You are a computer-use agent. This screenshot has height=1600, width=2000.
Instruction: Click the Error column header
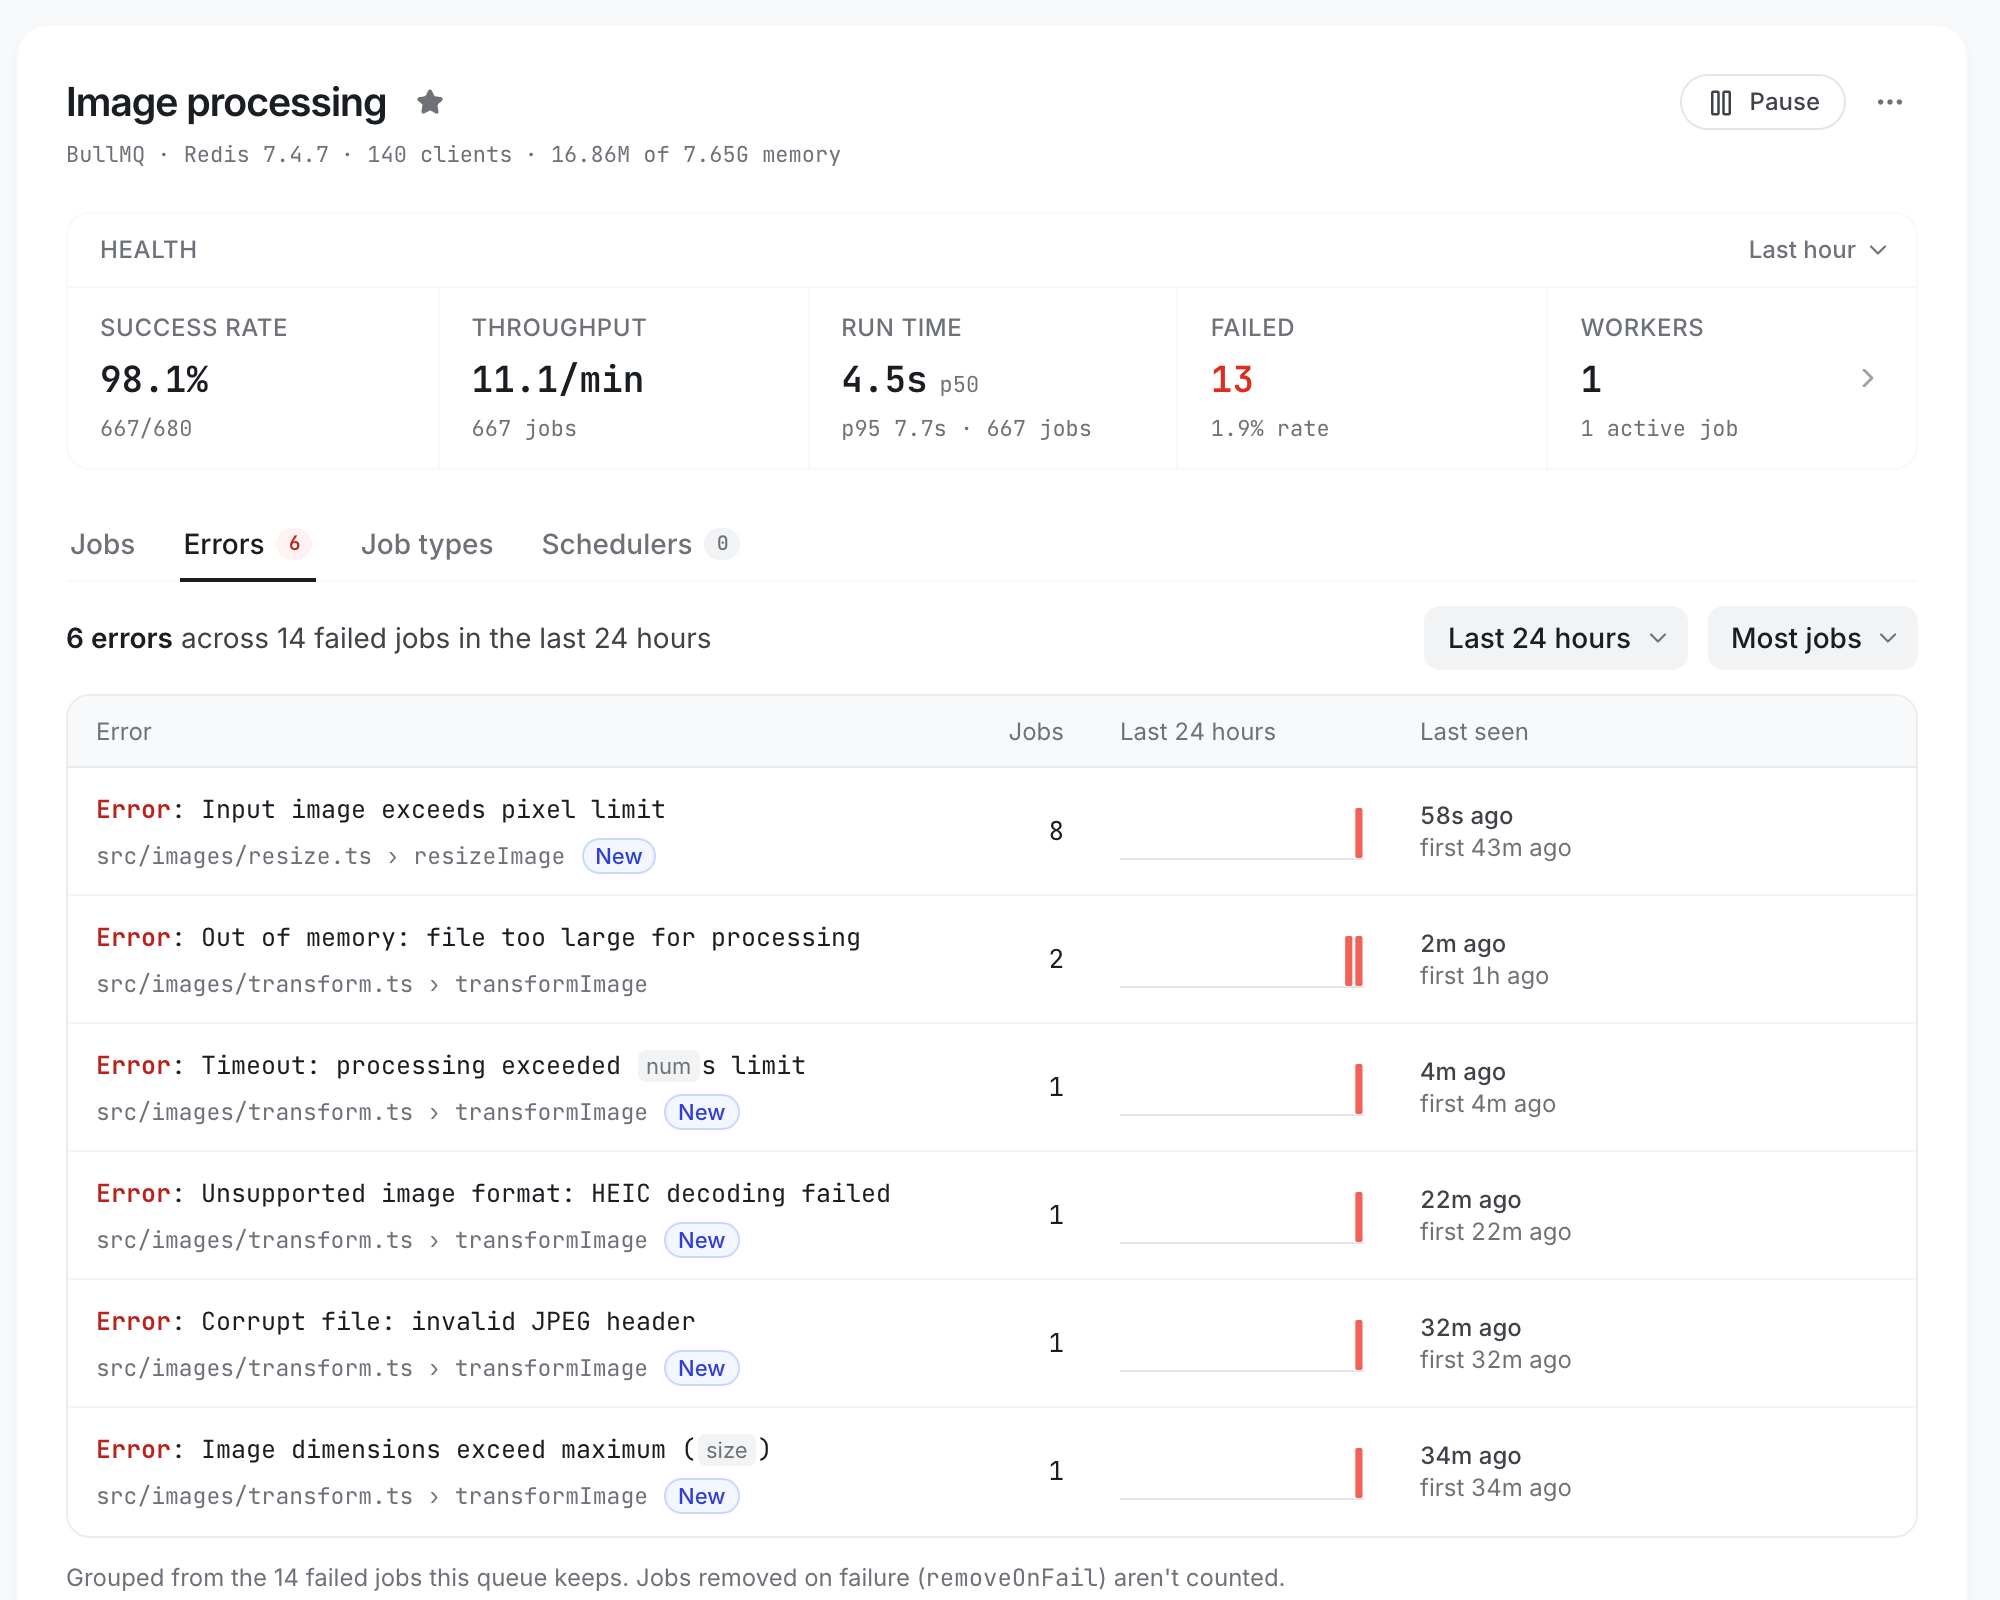[x=123, y=732]
